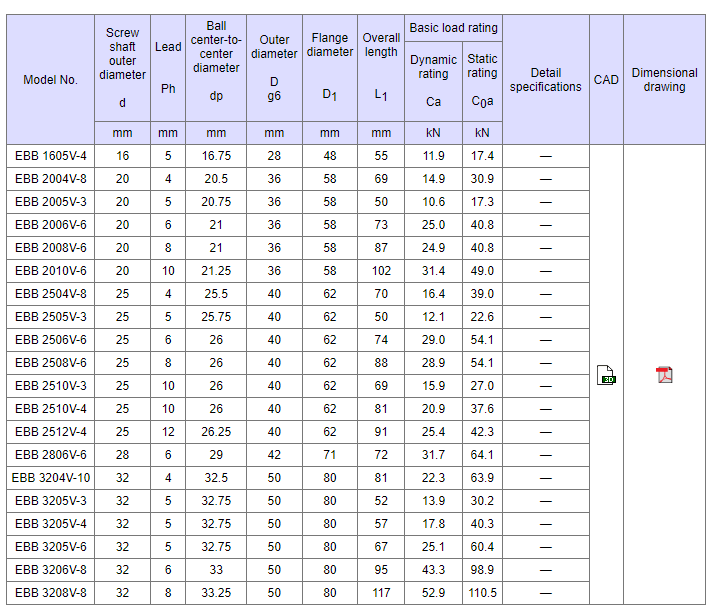The width and height of the screenshot is (710, 610).
Task: Select the Detail specifications column header
Action: click(546, 80)
